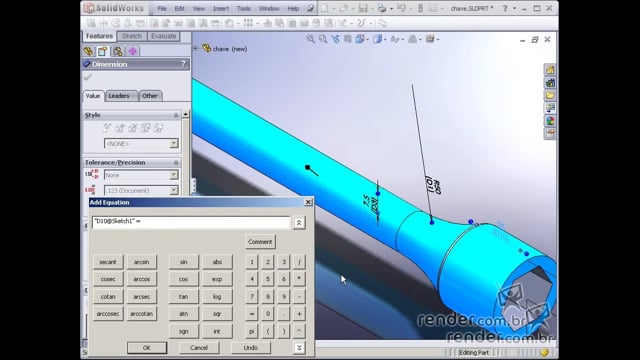Click Cancel in the Add Equation dialog
The image size is (640, 360).
click(x=199, y=348)
